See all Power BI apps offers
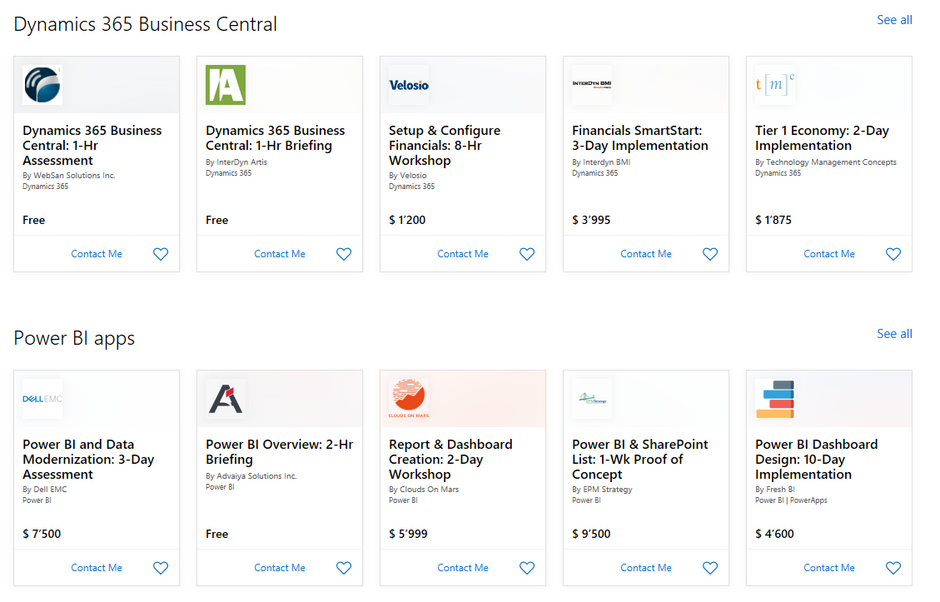Image resolution: width=940 pixels, height=602 pixels. point(894,333)
